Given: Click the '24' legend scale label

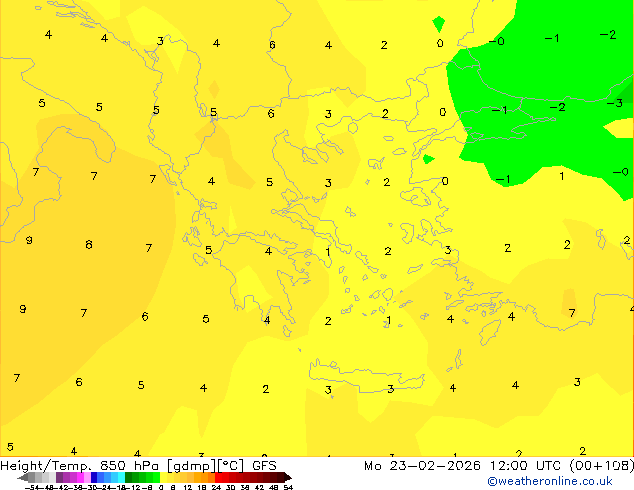Looking at the screenshot, I should (x=216, y=487).
